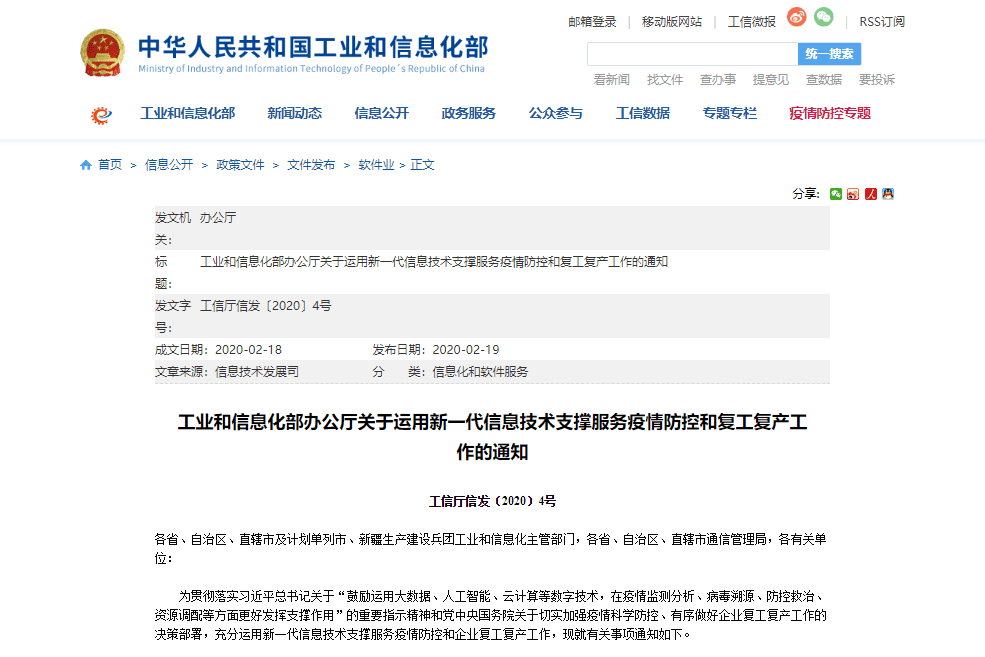Screen dimensions: 985x657
Task: Select 要投诉 search category
Action: 877,80
